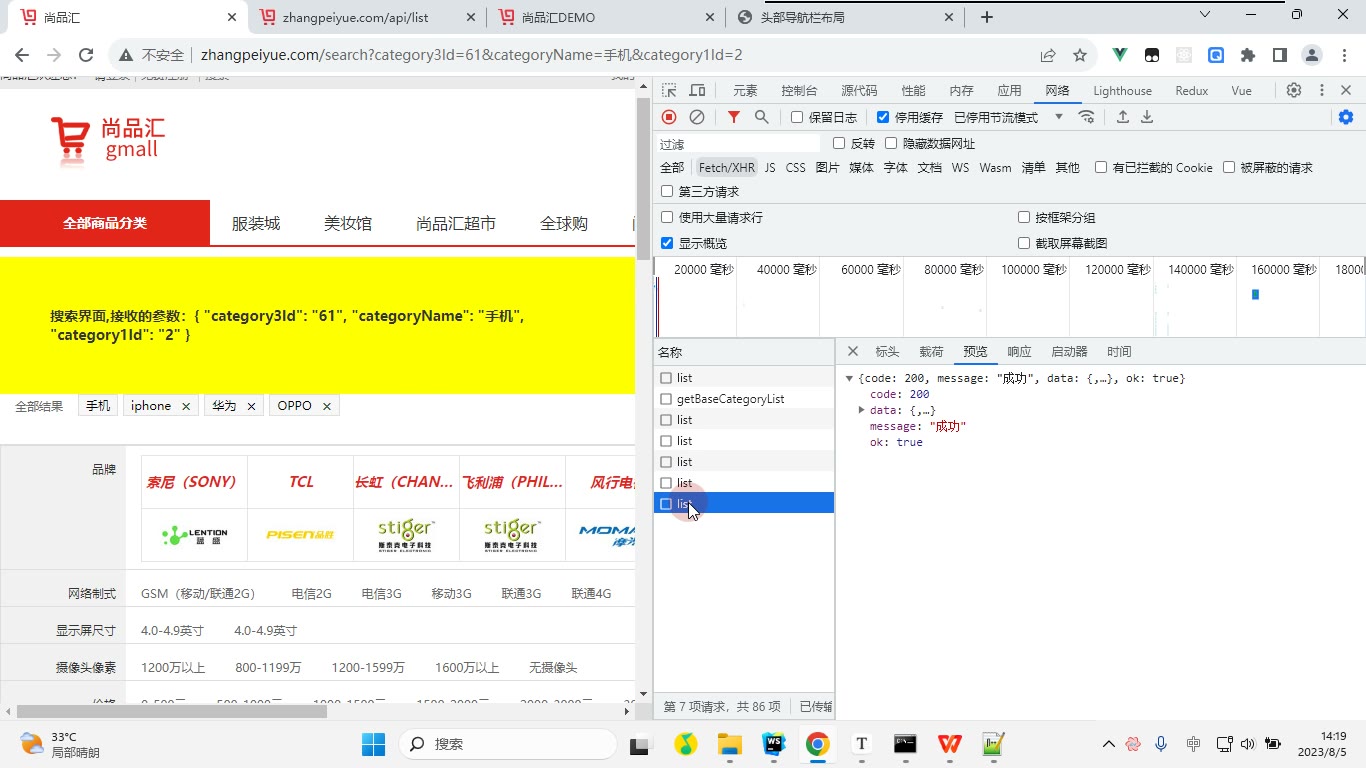The width and height of the screenshot is (1366, 768).
Task: Open network search with magnifier icon
Action: (x=762, y=117)
